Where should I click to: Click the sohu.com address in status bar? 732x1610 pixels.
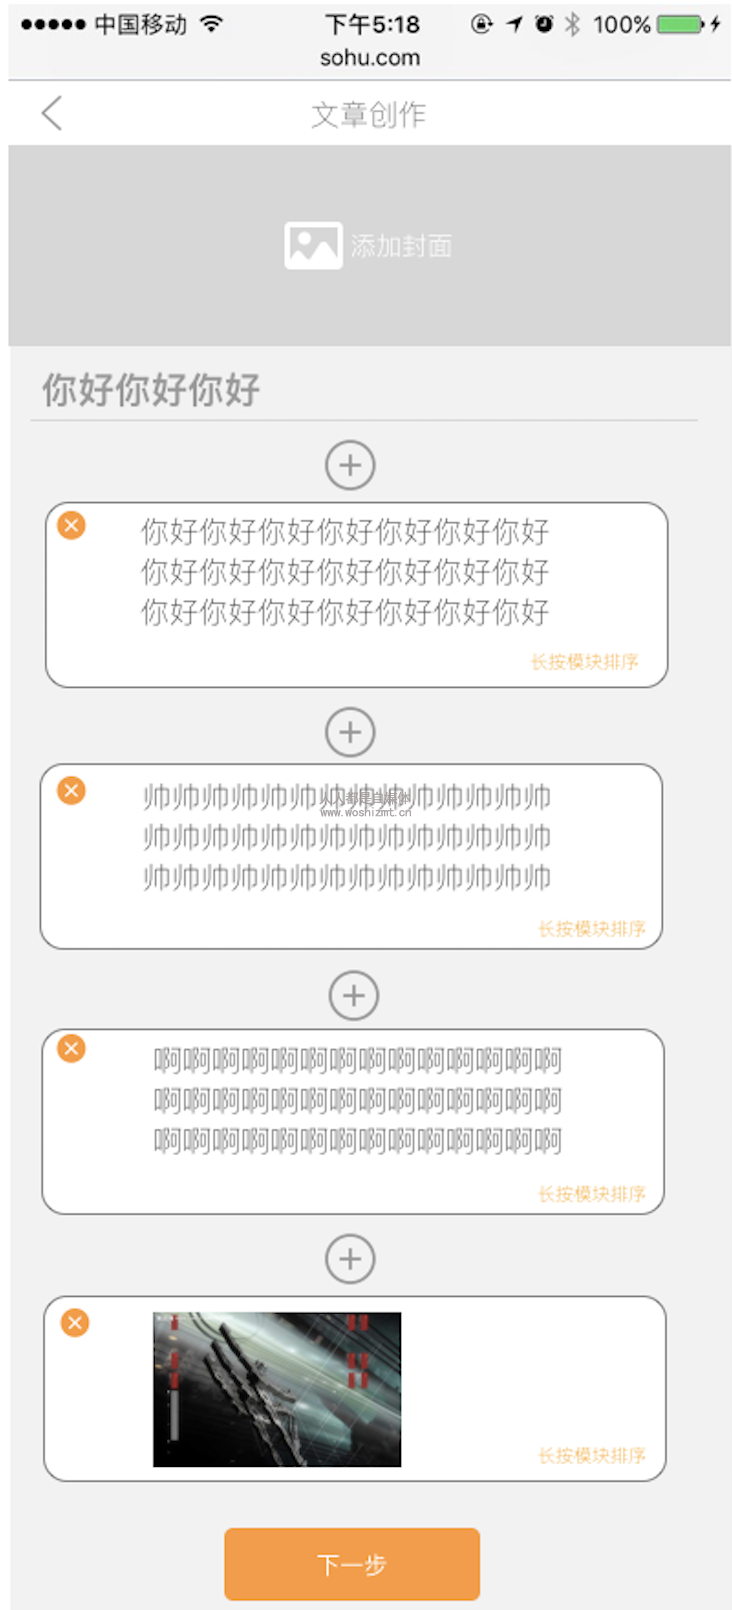pyautogui.click(x=370, y=58)
